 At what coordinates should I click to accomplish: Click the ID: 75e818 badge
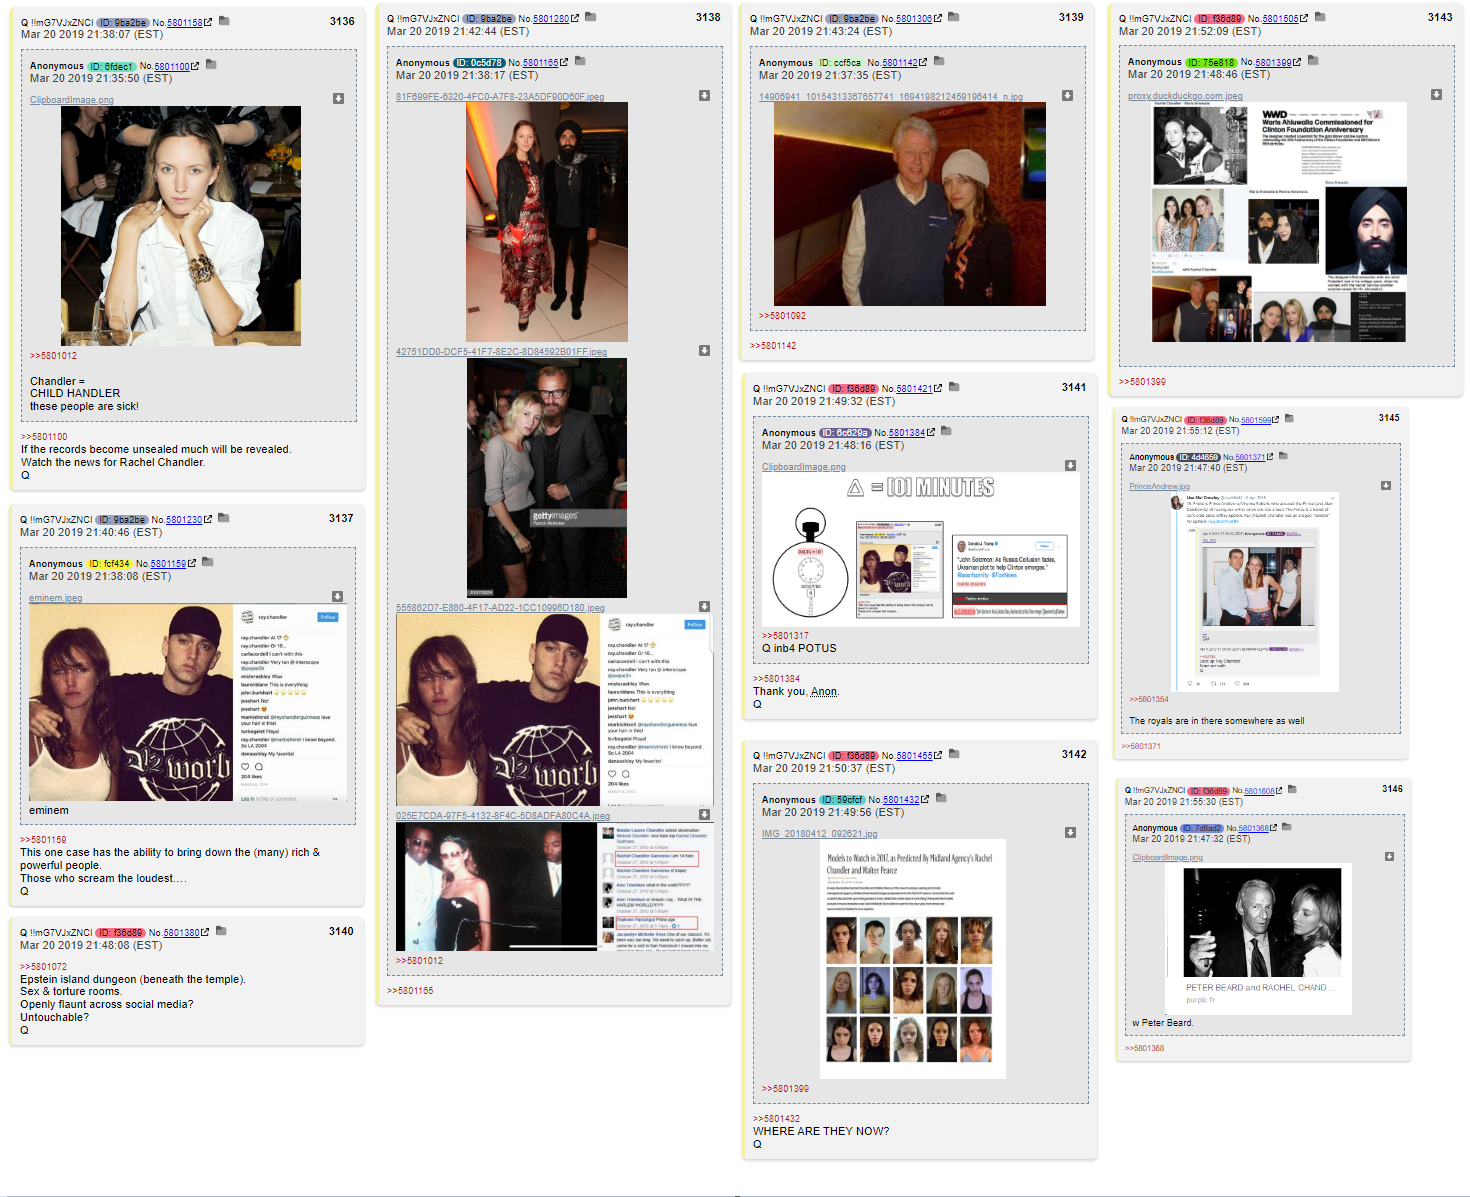[x=1212, y=62]
